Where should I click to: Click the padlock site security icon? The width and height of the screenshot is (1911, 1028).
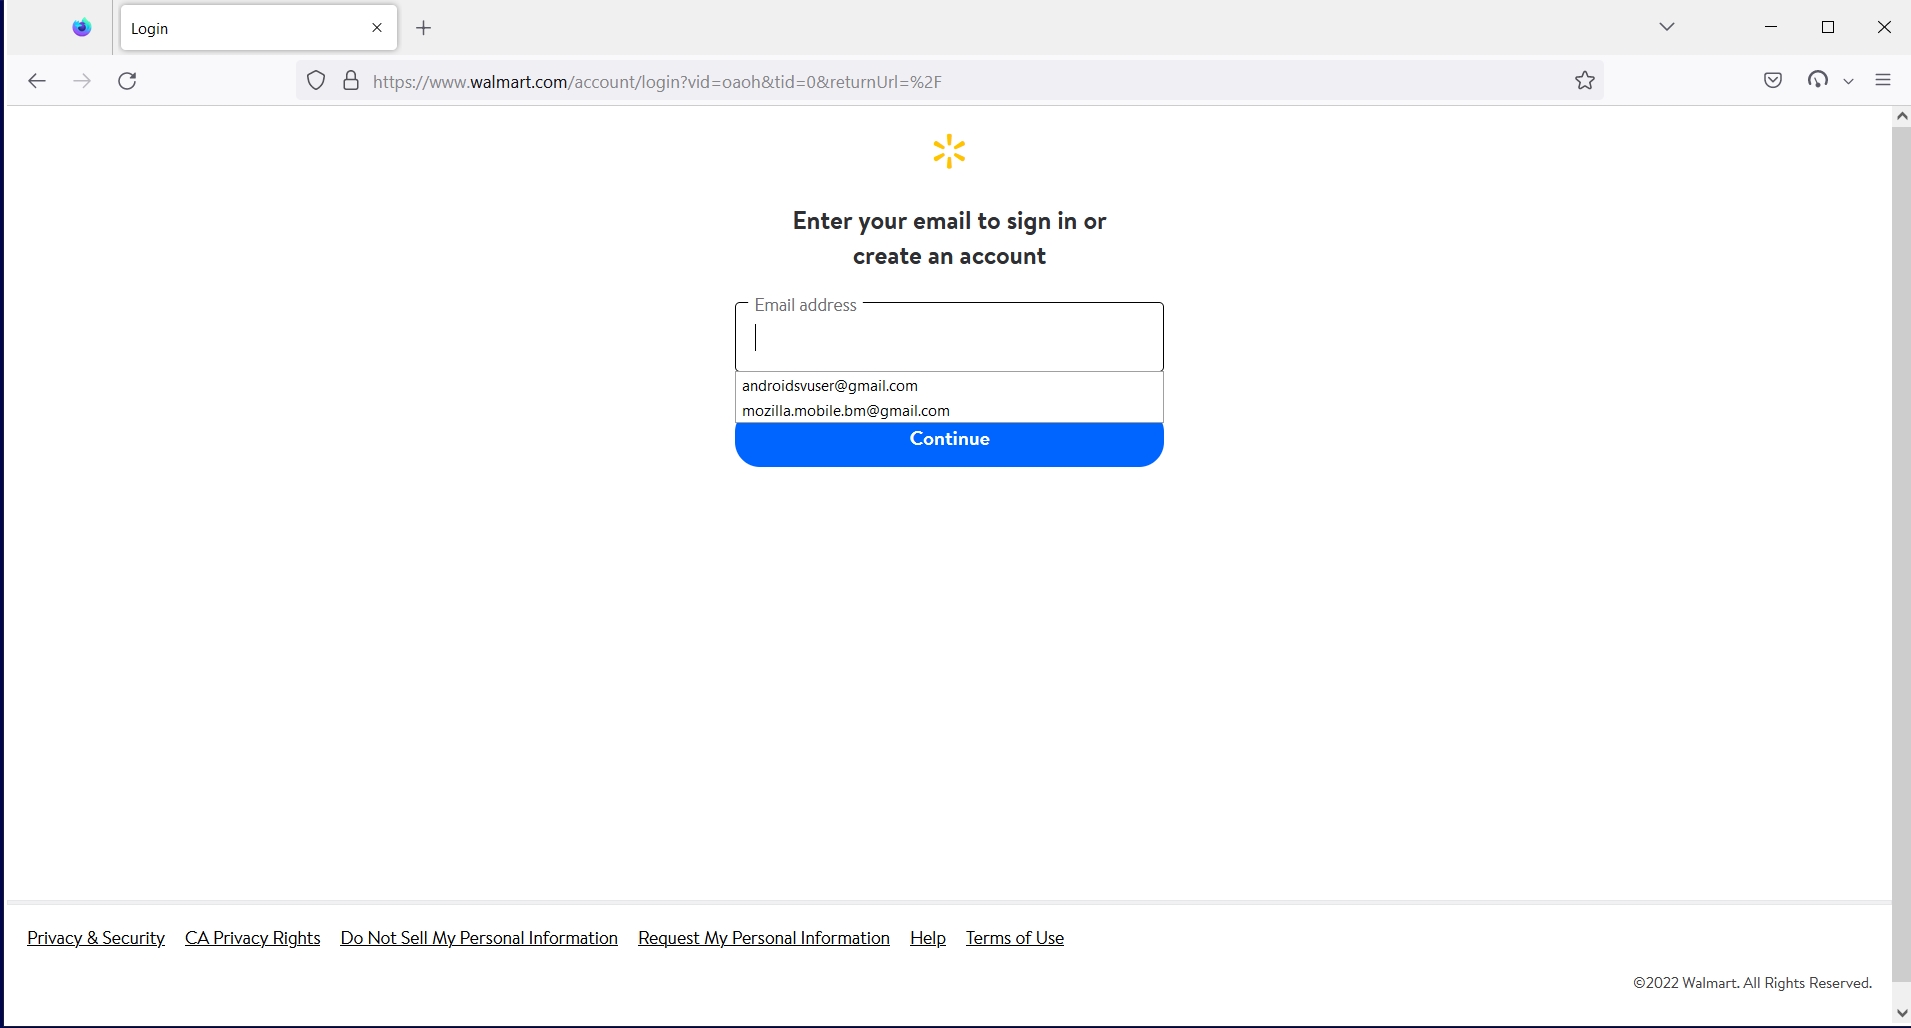[351, 81]
